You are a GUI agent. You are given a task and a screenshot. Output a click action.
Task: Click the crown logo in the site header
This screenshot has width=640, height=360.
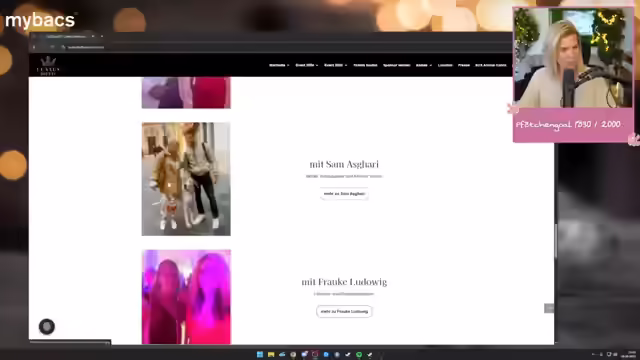point(48,65)
